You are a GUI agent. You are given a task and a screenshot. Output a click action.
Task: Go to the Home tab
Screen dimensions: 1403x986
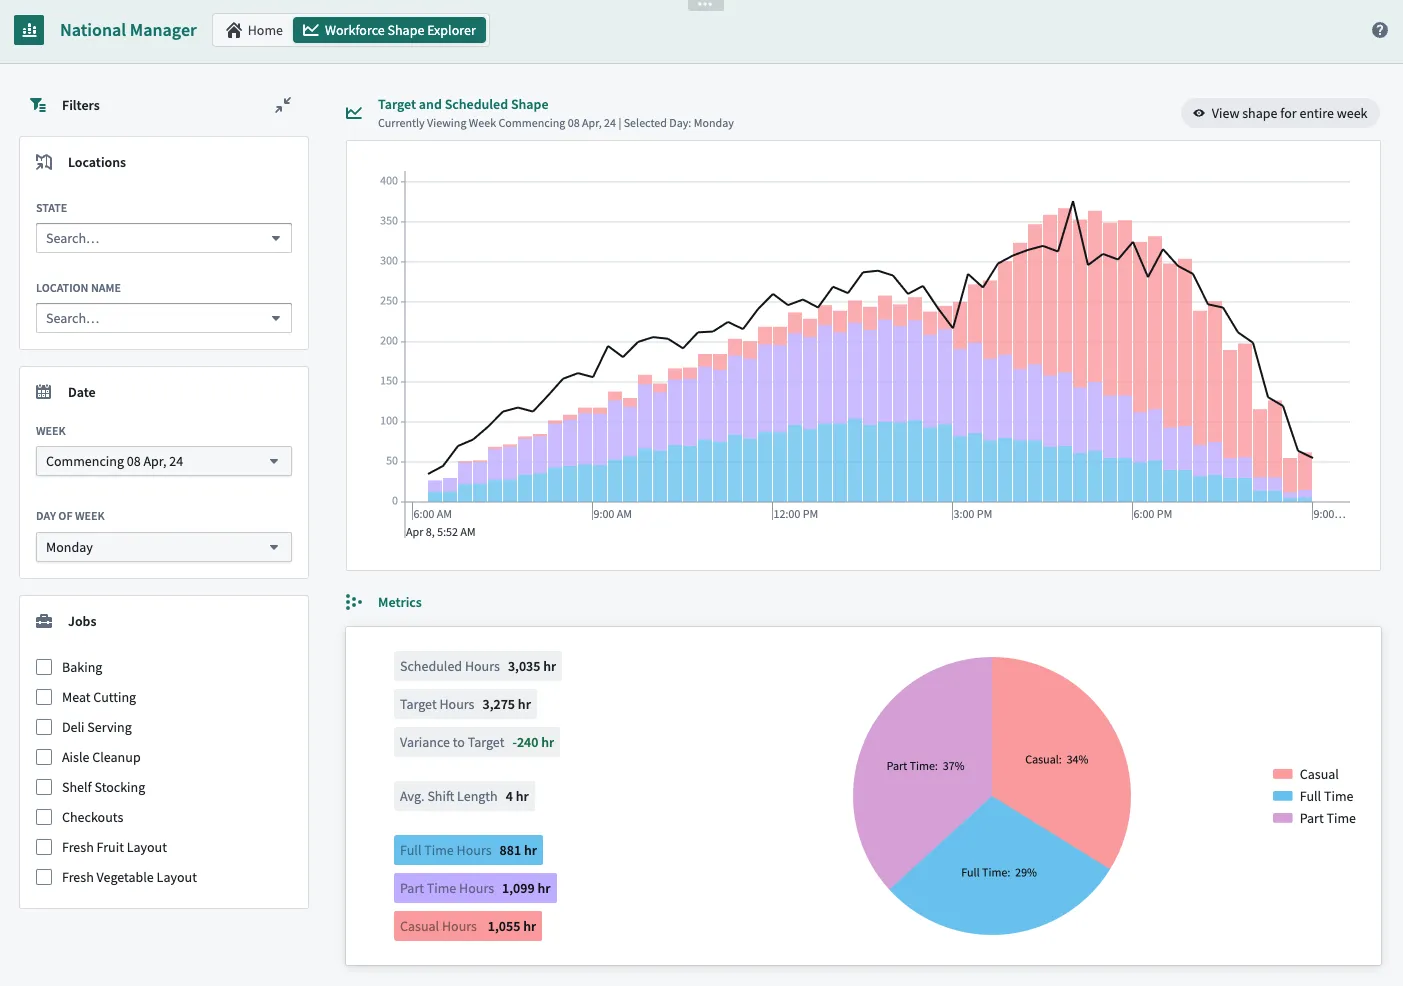tap(254, 30)
